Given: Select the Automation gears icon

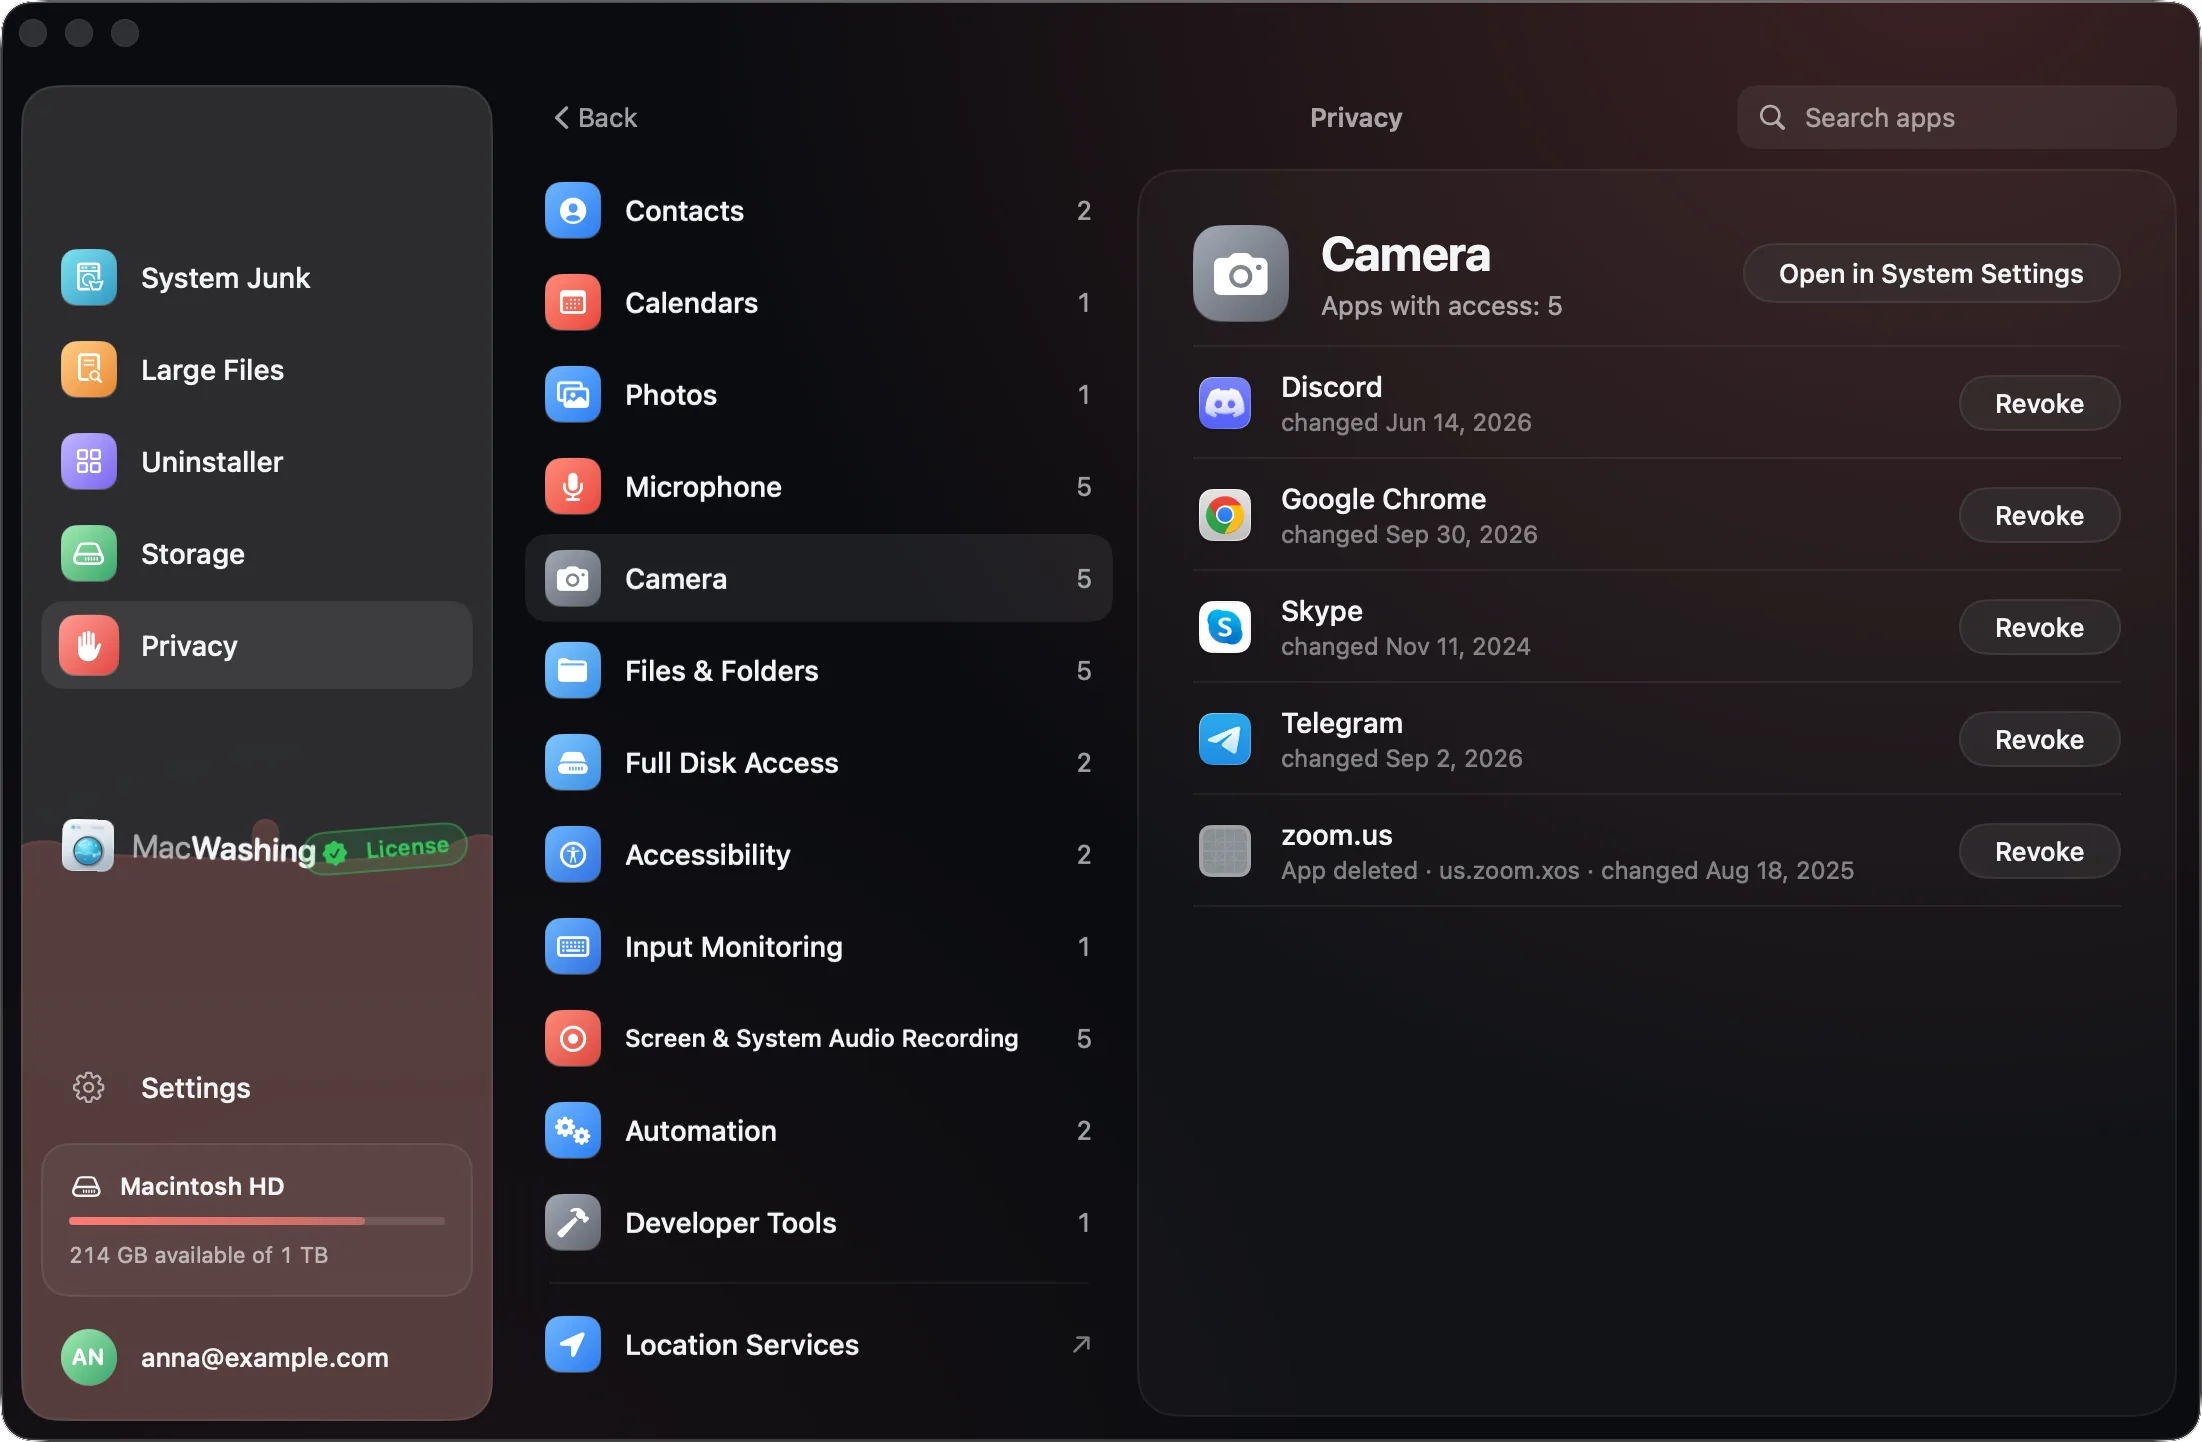Looking at the screenshot, I should 572,1130.
